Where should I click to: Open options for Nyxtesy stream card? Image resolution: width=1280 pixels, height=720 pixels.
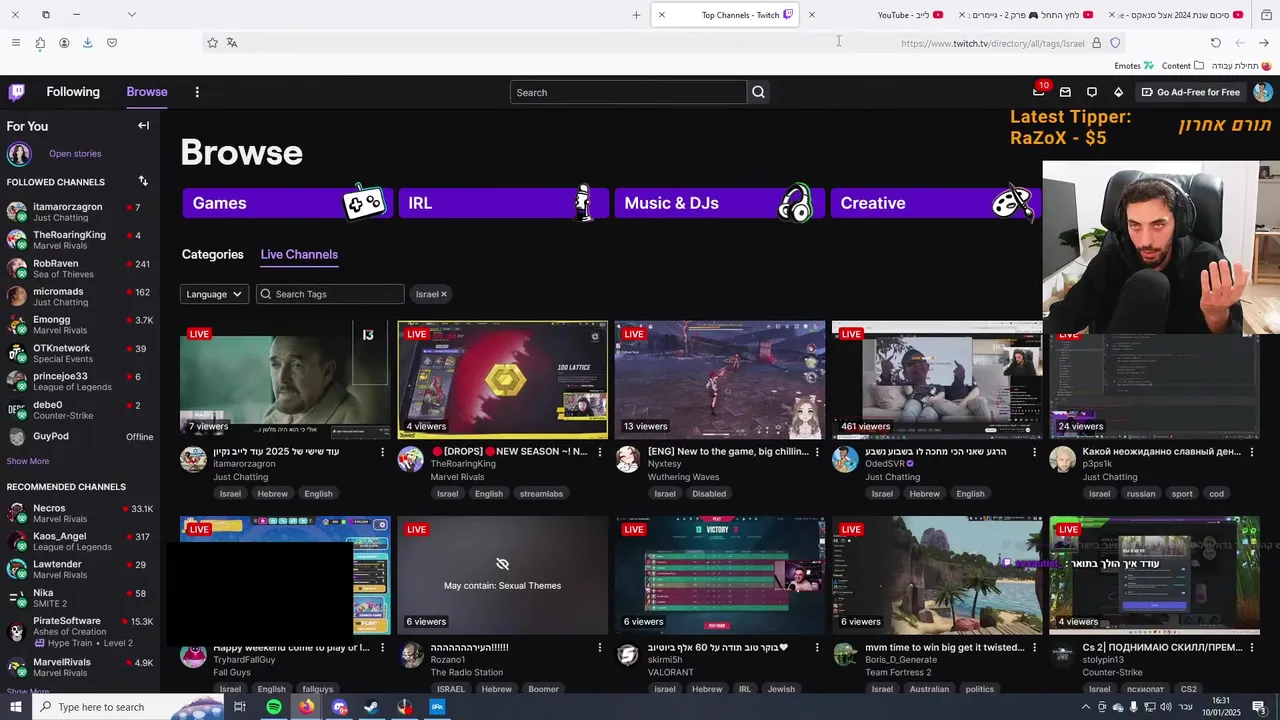[817, 452]
